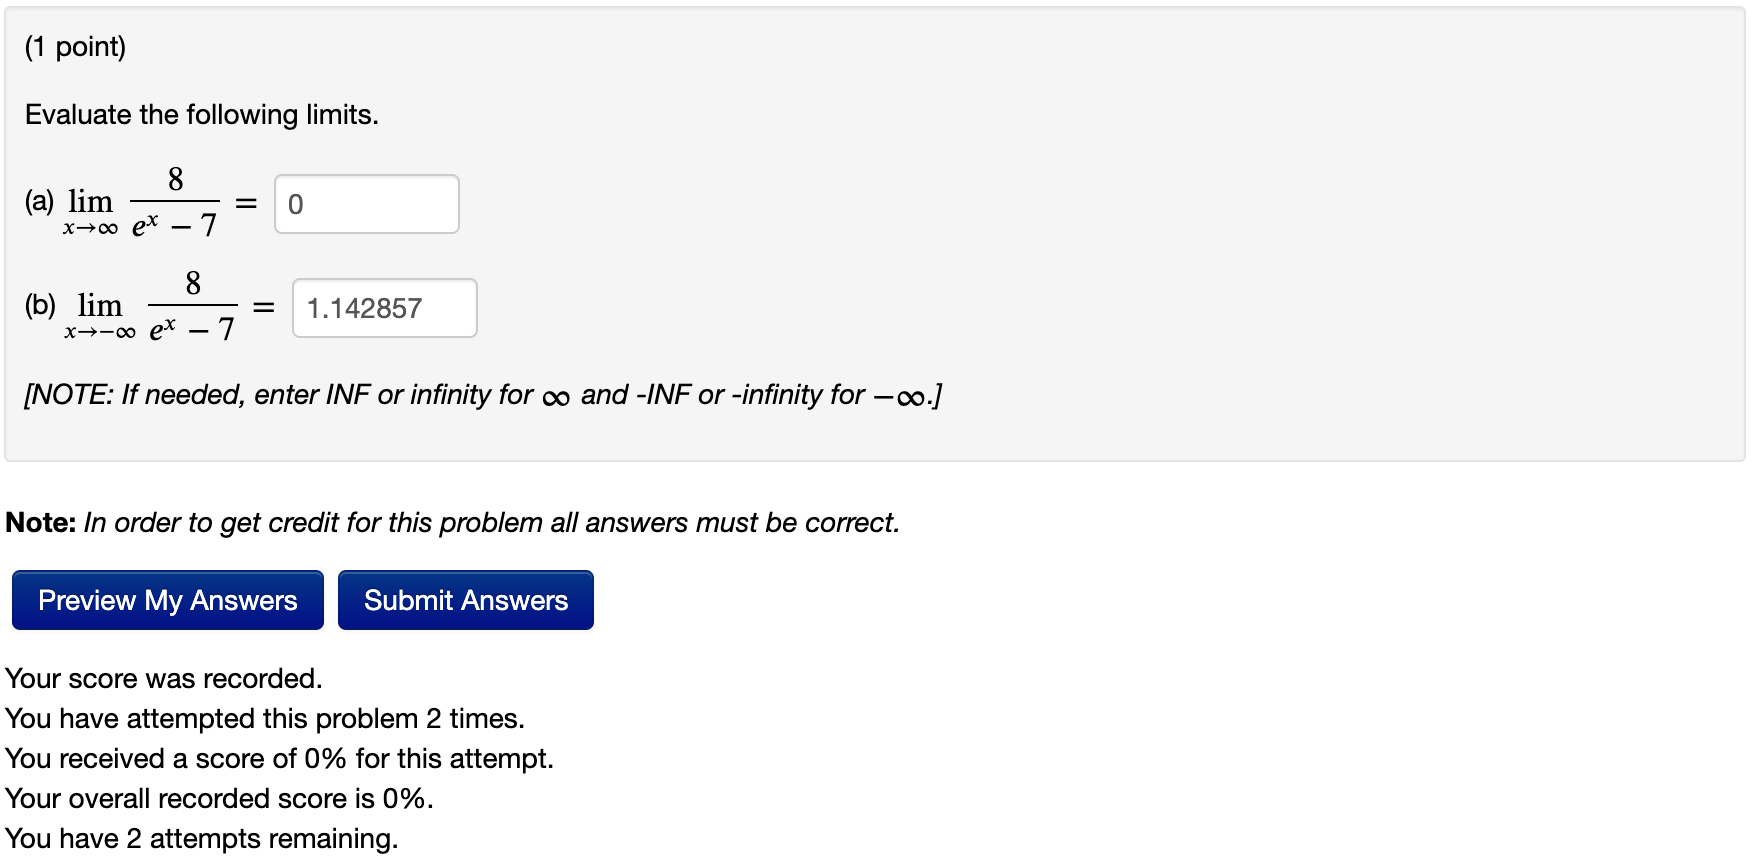
Task: Click the NOTE about entering INF
Action: (x=480, y=395)
